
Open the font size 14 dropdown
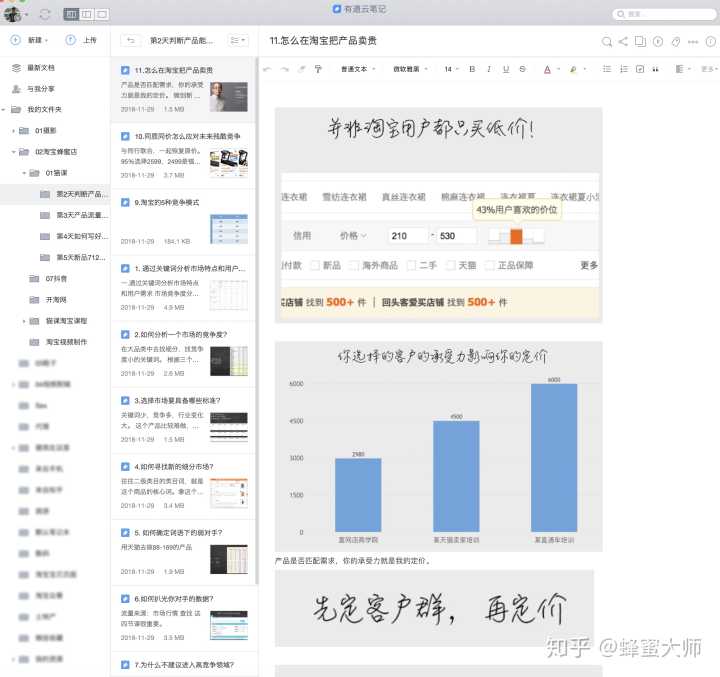[451, 70]
